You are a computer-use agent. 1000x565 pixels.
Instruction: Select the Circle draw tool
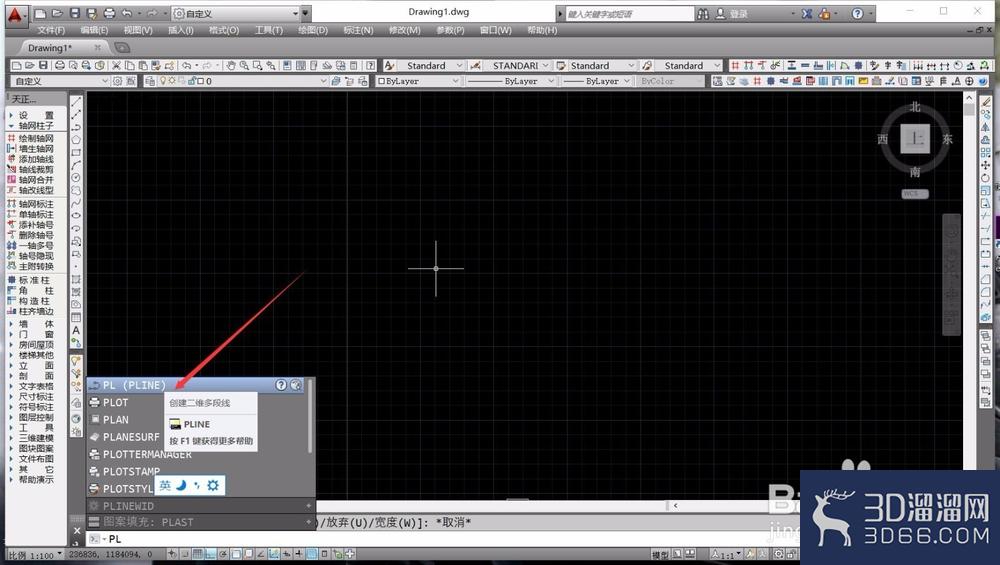(76, 178)
